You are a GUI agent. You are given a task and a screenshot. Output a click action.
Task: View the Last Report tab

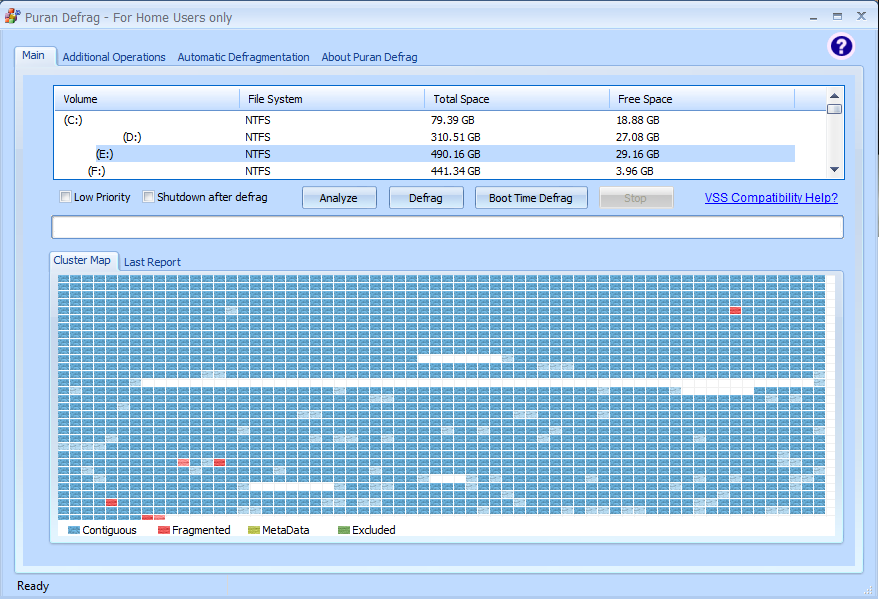coord(152,262)
